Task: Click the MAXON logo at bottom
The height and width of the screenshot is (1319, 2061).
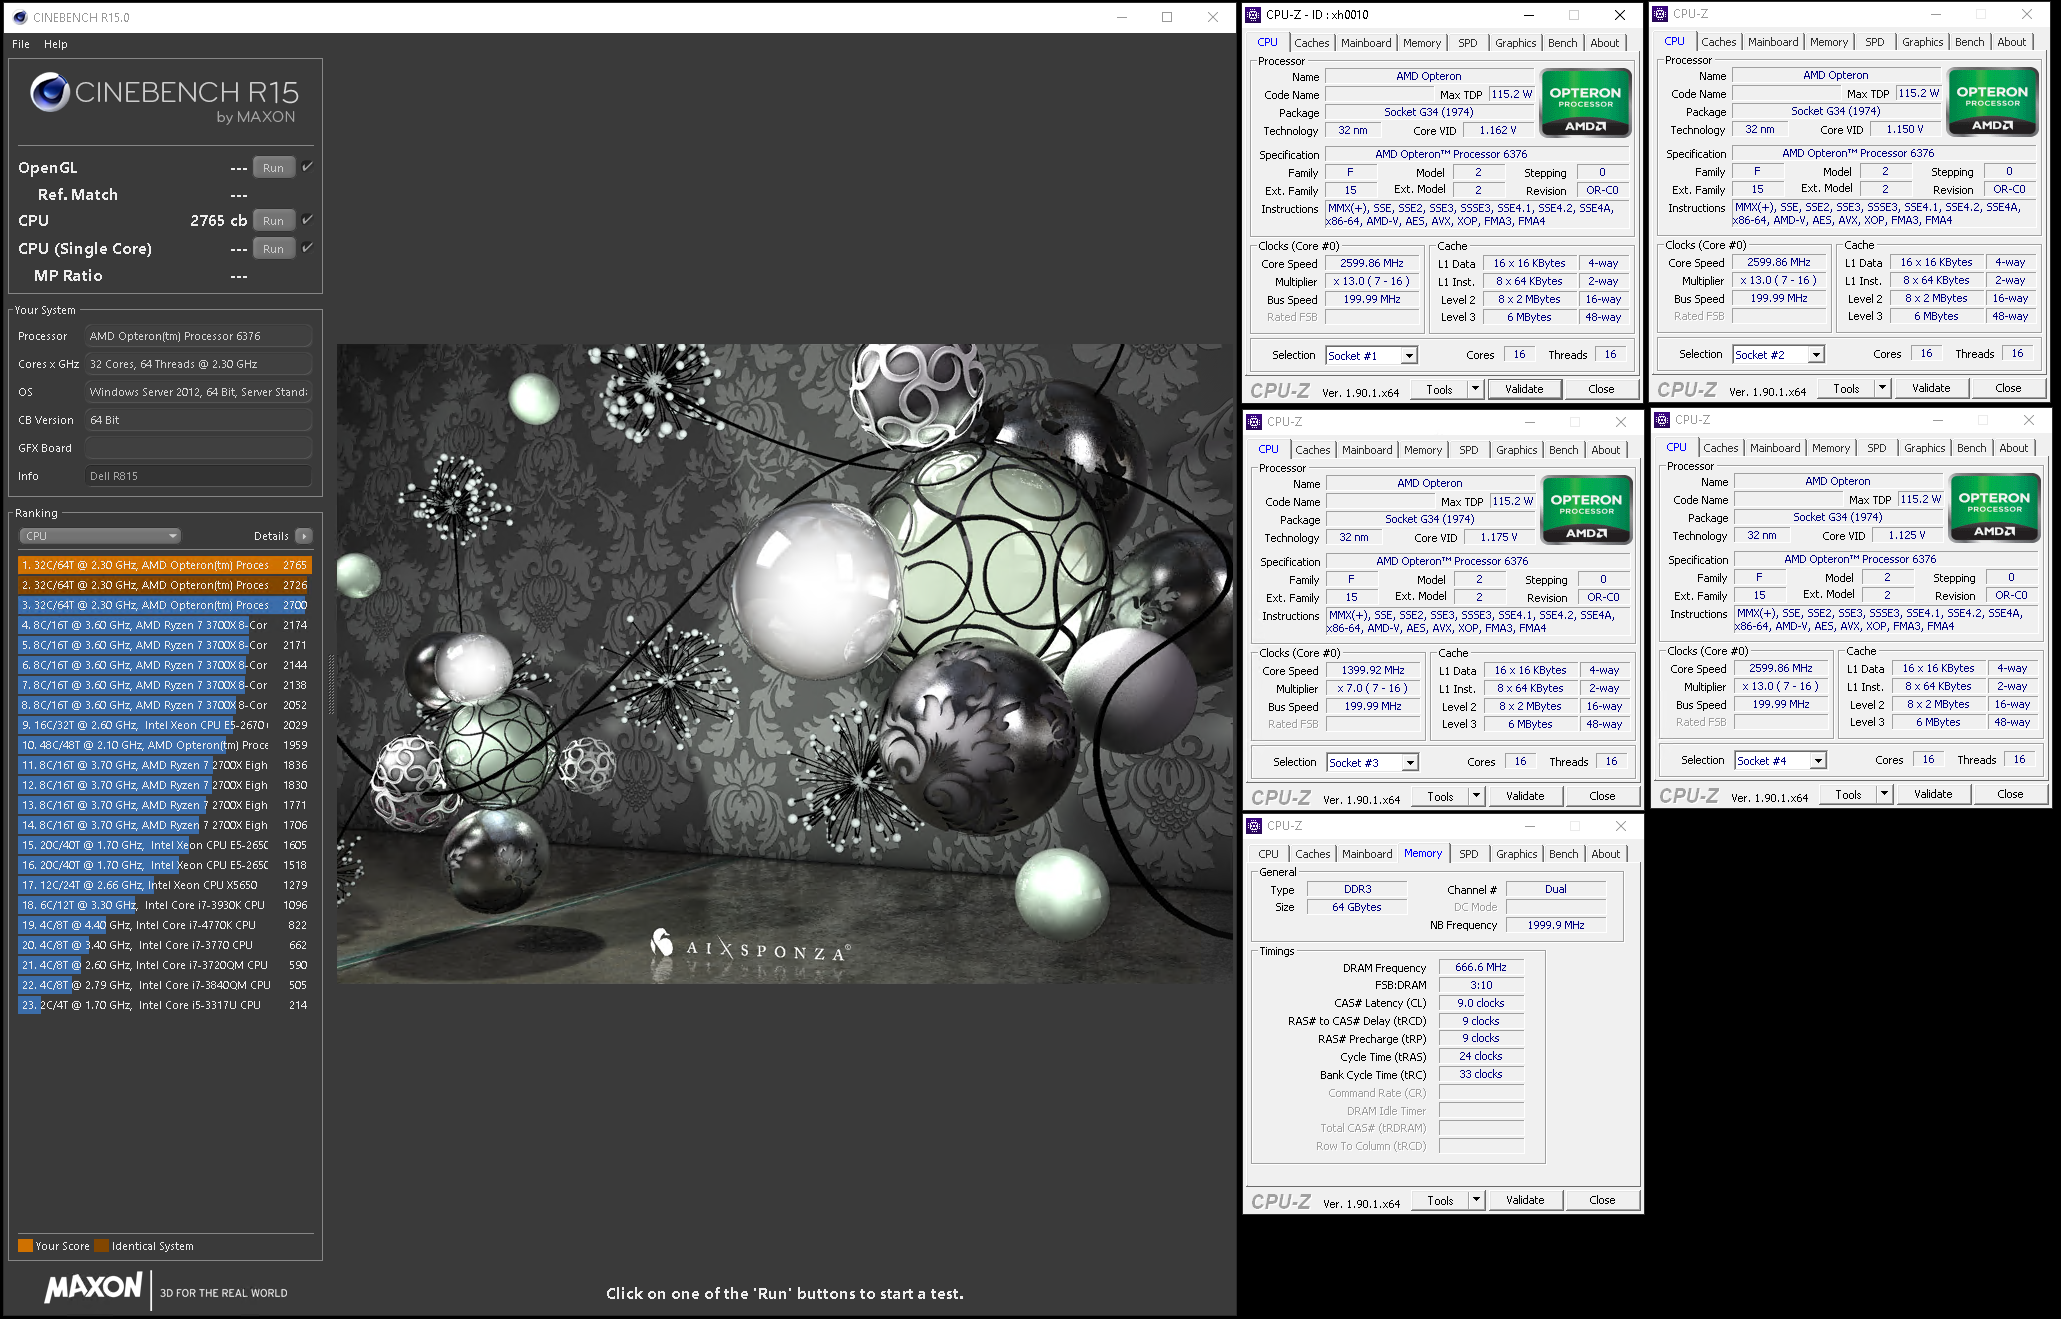Action: 93,1288
